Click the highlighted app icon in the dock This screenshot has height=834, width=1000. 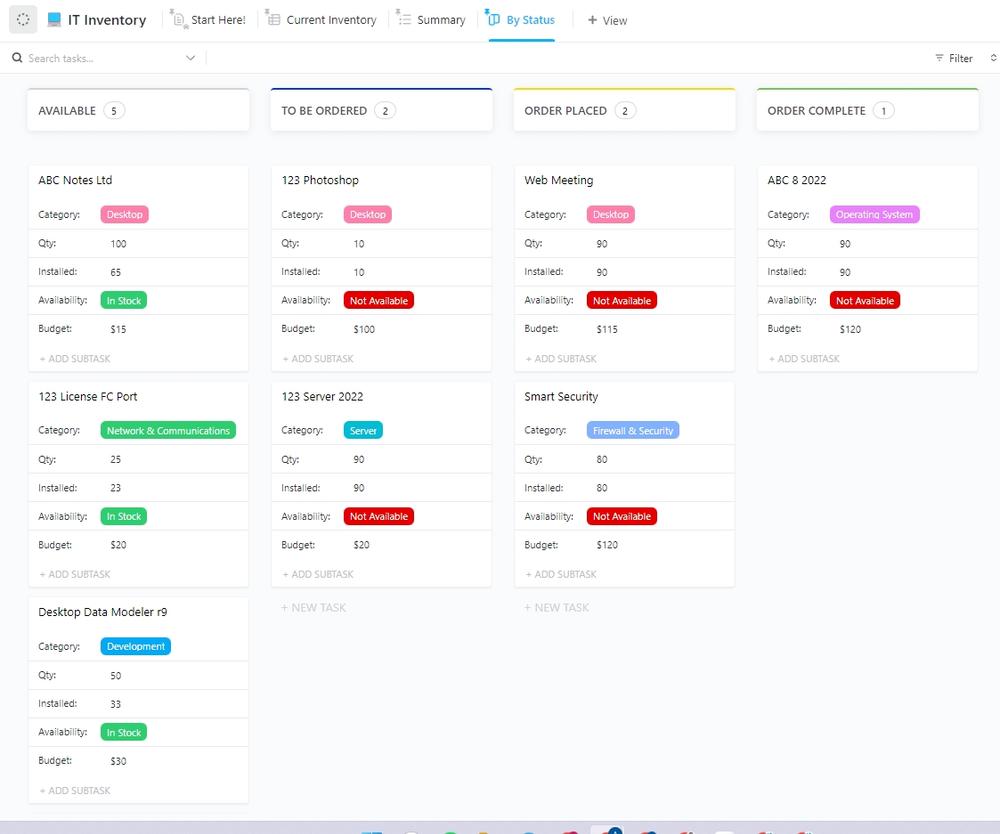609,830
